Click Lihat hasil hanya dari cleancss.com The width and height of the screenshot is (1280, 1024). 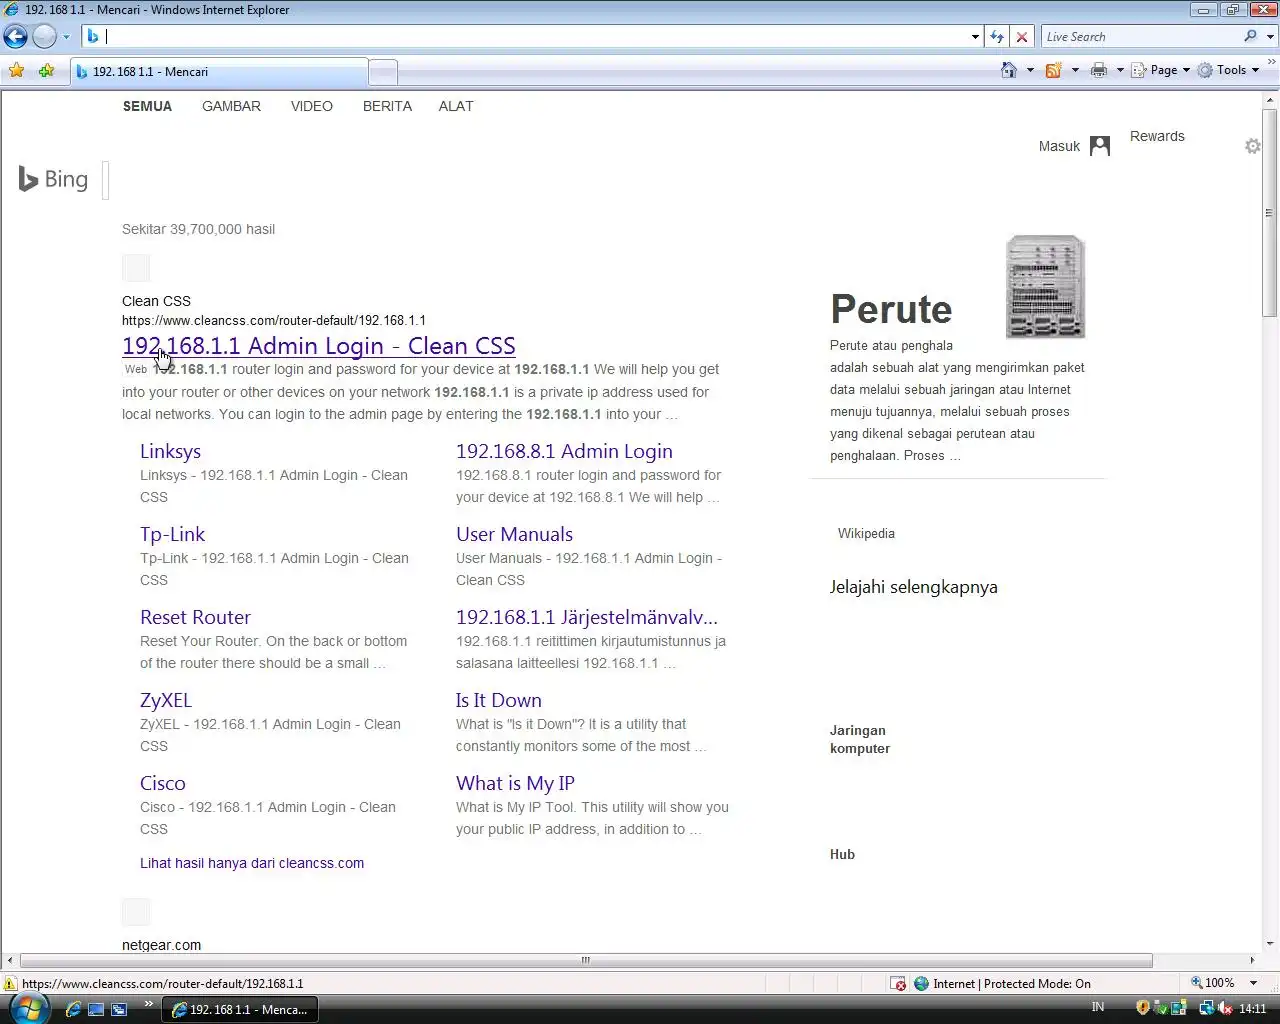coord(252,863)
